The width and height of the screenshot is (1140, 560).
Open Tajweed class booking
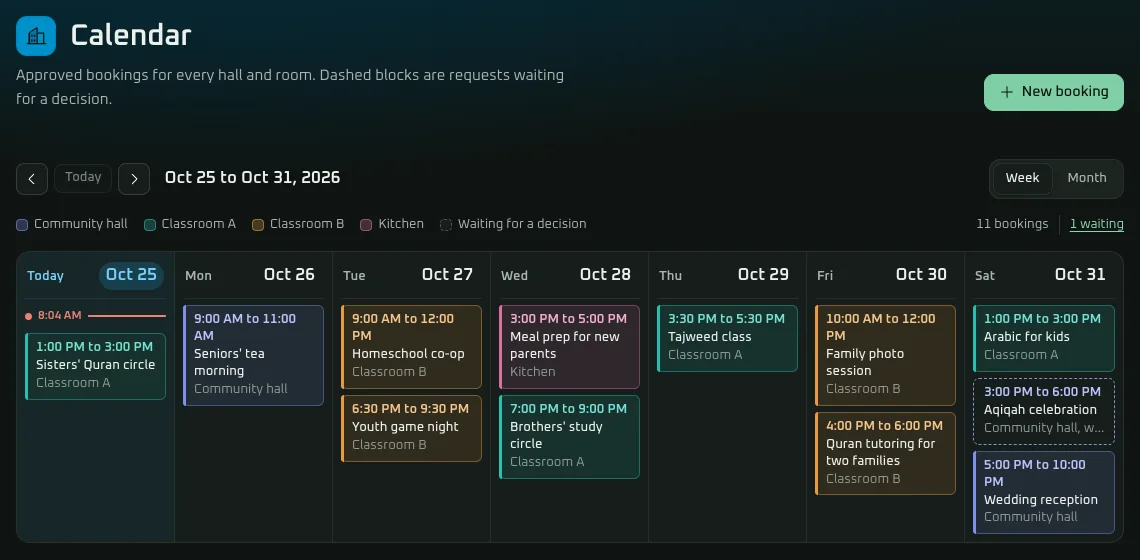[x=727, y=338]
